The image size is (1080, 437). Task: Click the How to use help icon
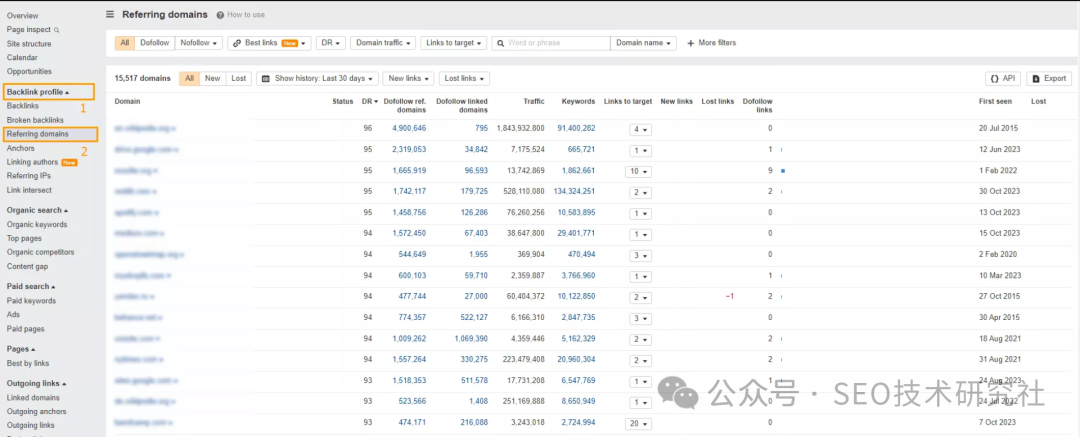pyautogui.click(x=220, y=15)
